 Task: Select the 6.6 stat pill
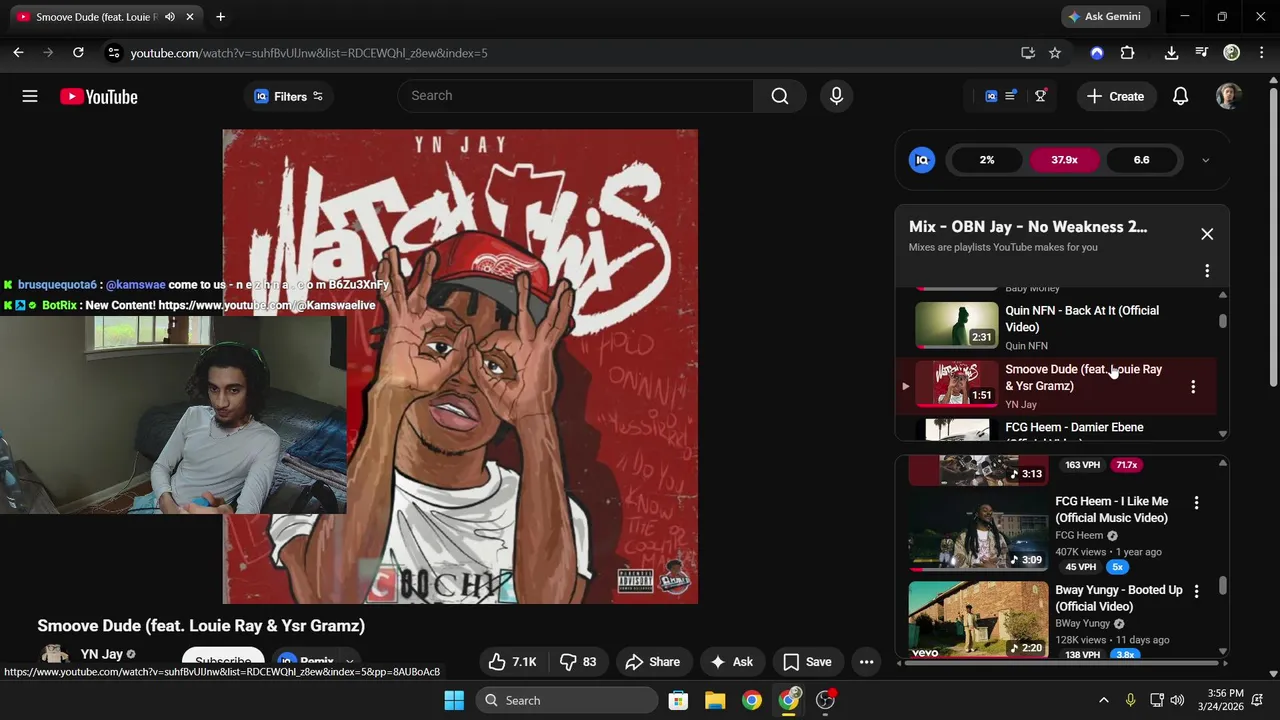(x=1141, y=160)
